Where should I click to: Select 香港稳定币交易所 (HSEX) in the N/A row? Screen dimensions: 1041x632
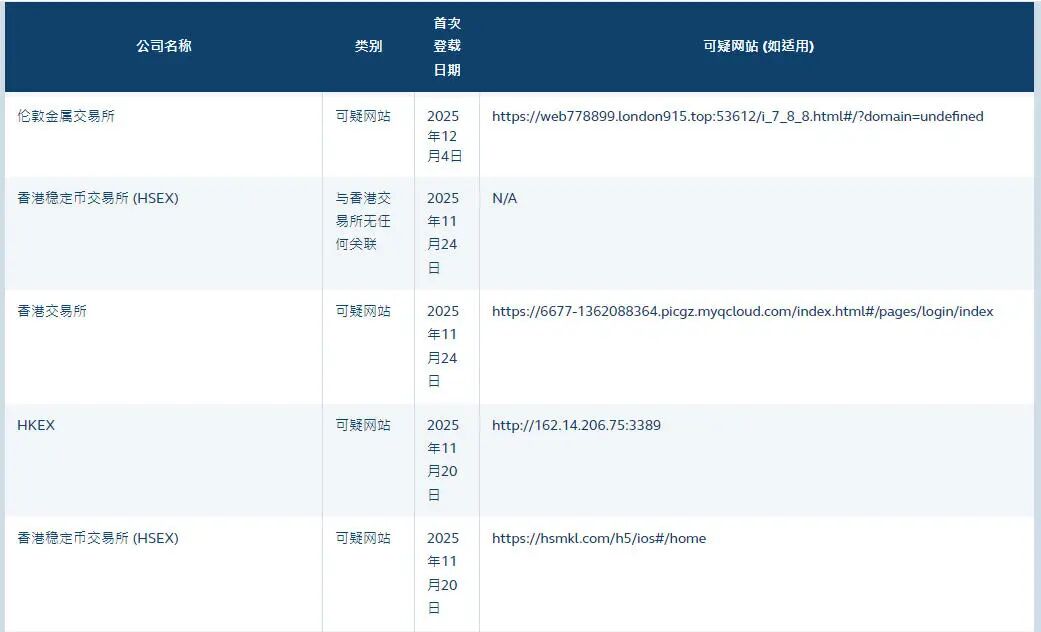click(98, 198)
